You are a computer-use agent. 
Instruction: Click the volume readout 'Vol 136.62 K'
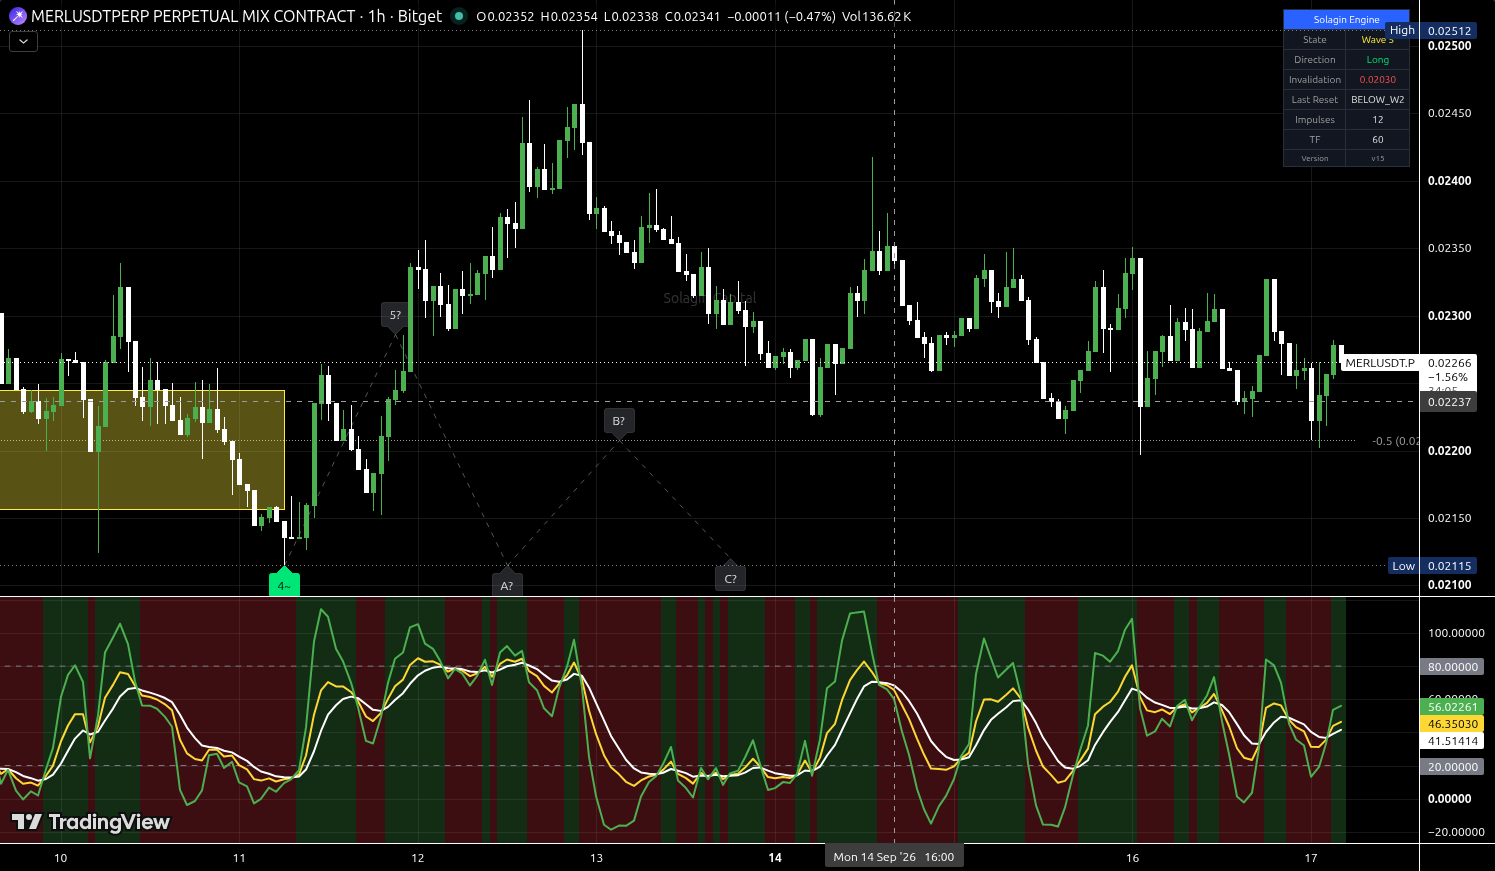[x=876, y=16]
